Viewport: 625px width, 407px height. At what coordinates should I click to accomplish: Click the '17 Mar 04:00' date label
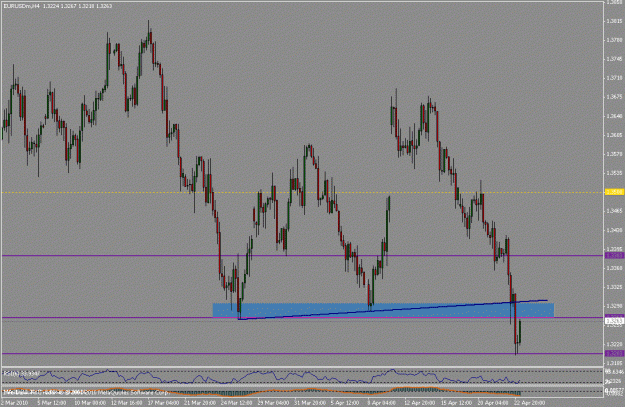click(165, 403)
